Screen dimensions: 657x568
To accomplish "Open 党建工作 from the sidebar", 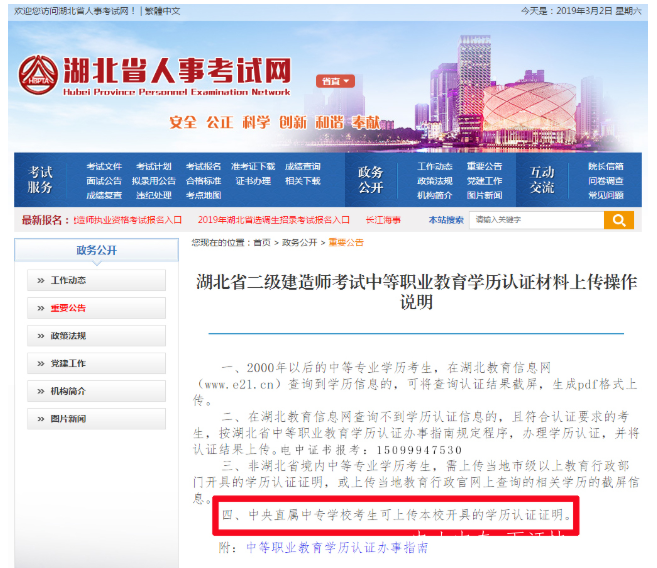I will click(96, 363).
